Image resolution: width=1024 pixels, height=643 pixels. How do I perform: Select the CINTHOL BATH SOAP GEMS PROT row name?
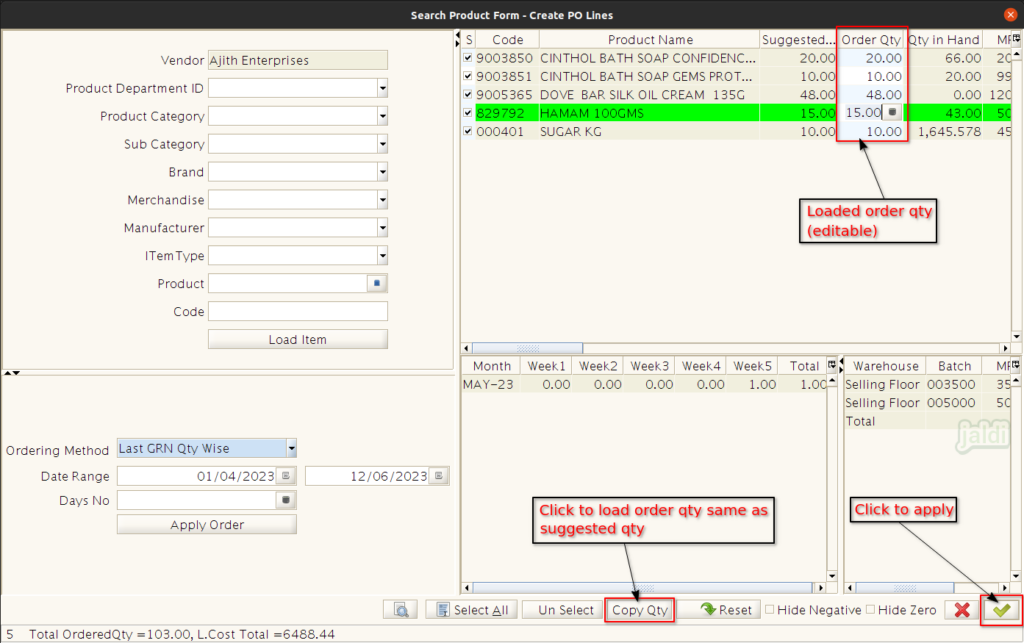(648, 76)
